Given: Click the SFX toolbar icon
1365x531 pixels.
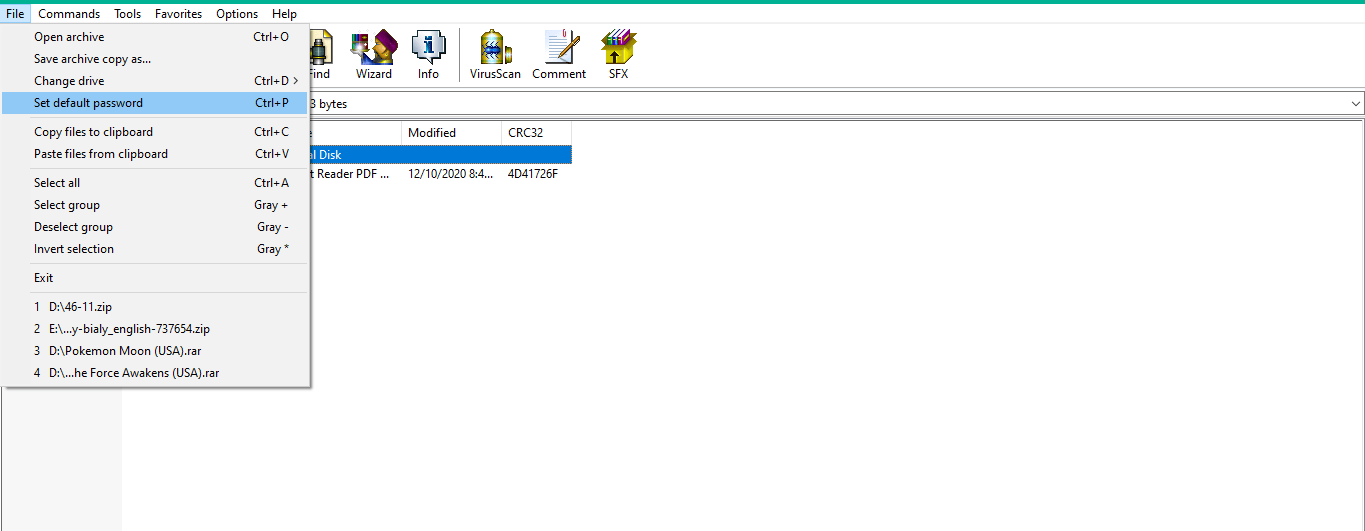Looking at the screenshot, I should pos(618,54).
